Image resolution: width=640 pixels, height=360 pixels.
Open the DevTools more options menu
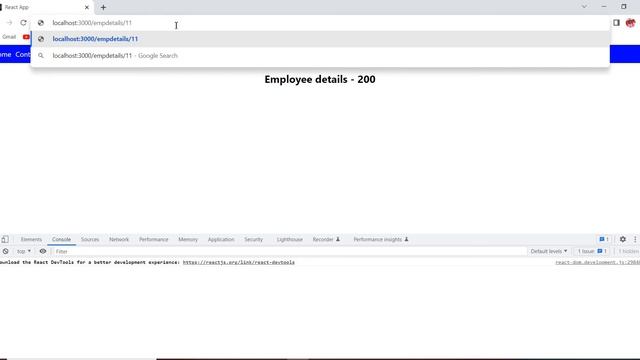pyautogui.click(x=635, y=240)
